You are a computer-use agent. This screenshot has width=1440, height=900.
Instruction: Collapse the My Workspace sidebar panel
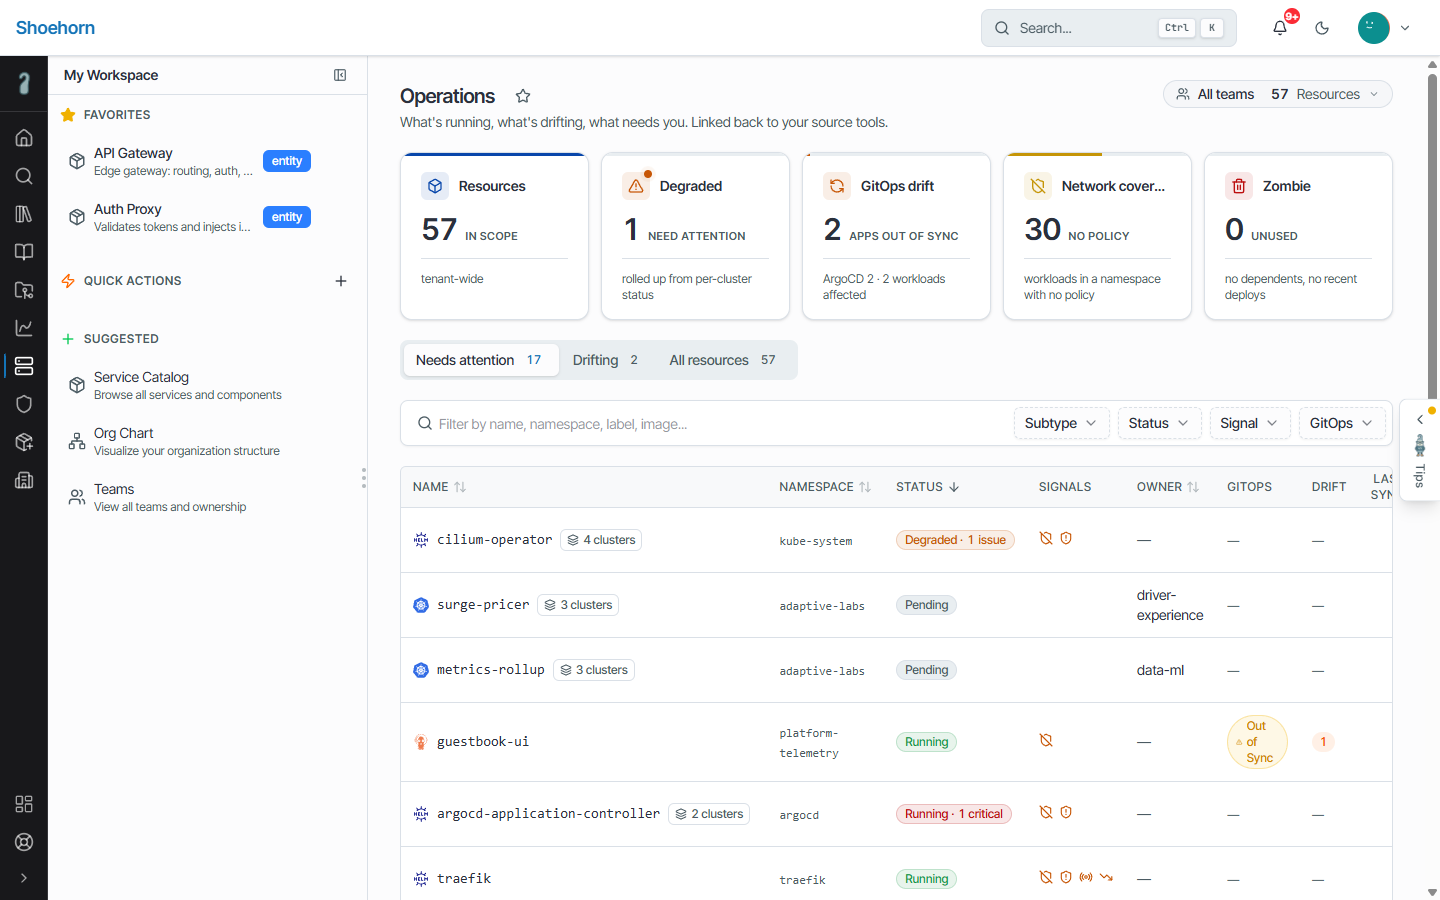tap(340, 75)
